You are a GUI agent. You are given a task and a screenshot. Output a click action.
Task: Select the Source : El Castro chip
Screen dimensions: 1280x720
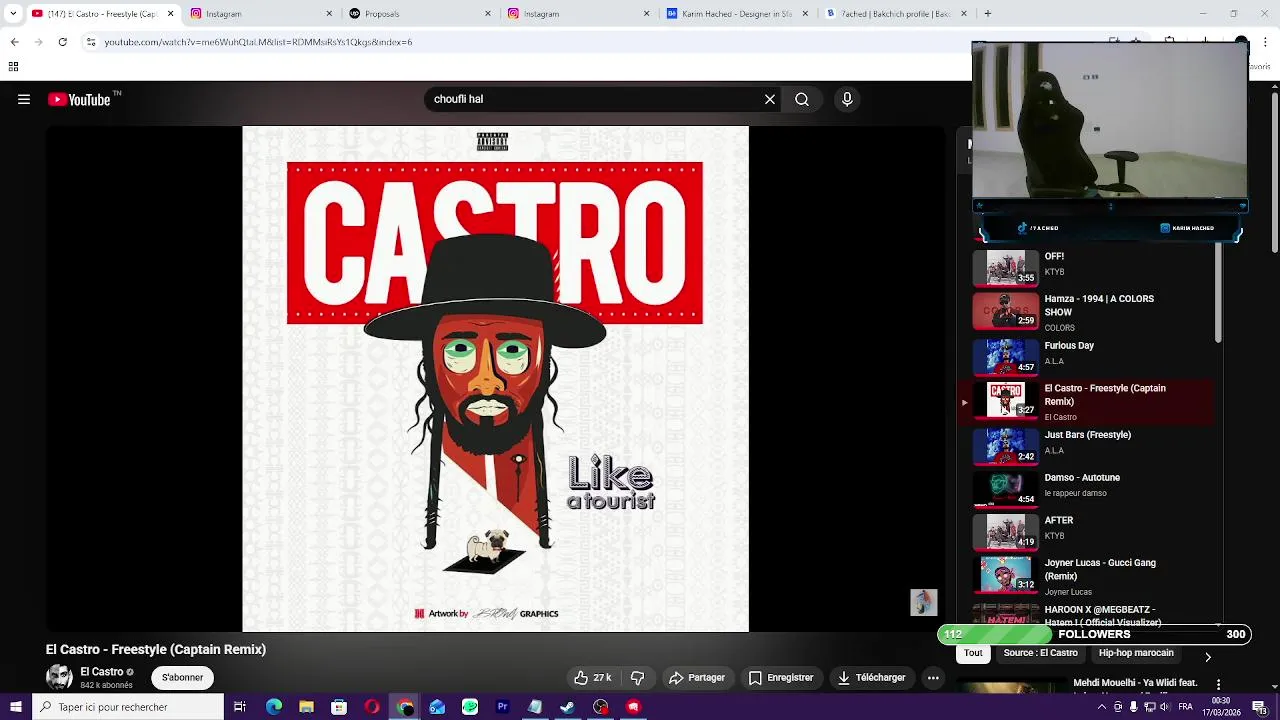(x=1040, y=653)
